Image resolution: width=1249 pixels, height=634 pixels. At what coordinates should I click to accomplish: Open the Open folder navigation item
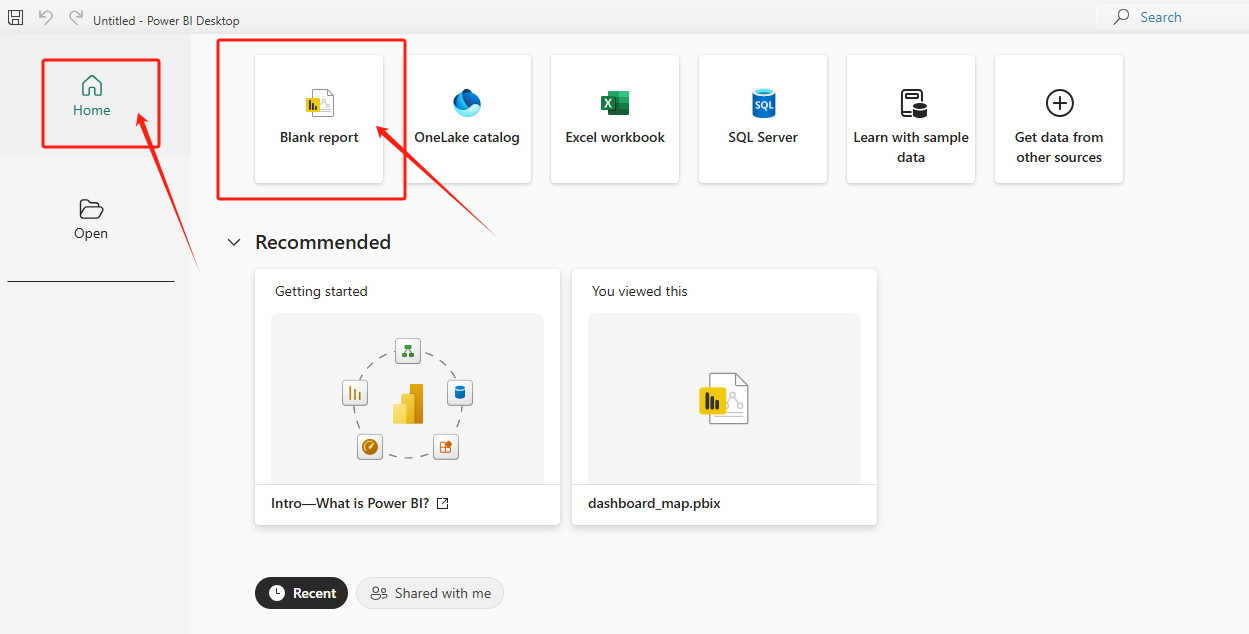click(91, 219)
